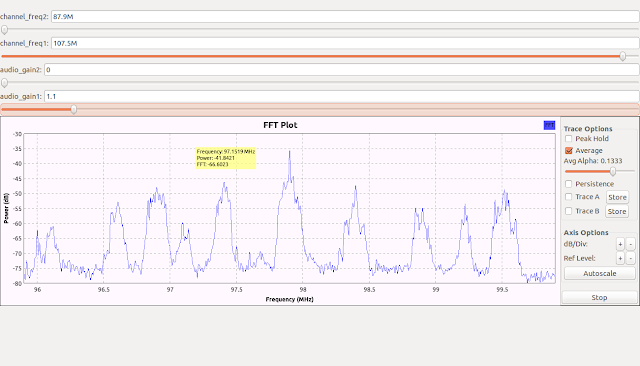Click the blue FFT legend icon
The height and width of the screenshot is (366, 640).
tap(549, 125)
